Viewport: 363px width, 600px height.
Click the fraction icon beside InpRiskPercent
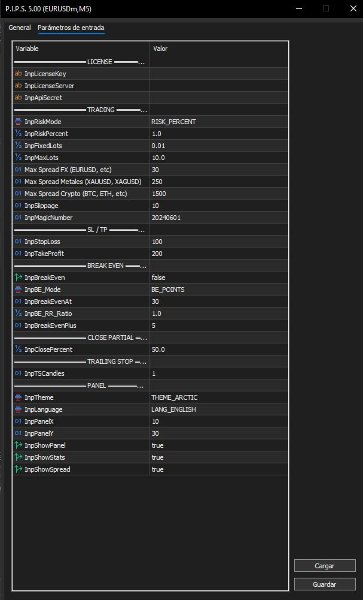point(18,134)
